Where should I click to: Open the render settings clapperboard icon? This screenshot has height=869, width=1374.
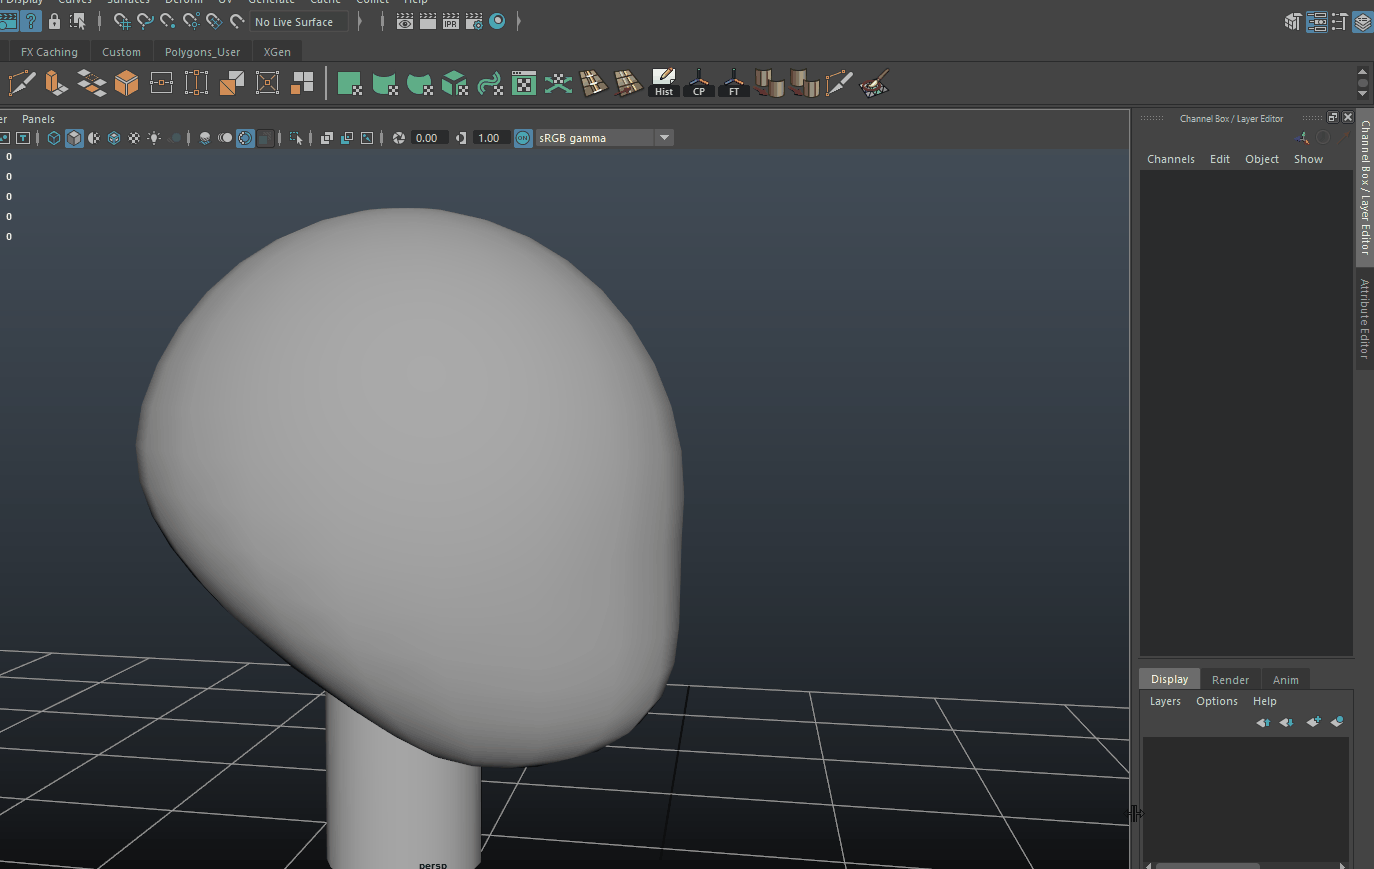point(474,21)
